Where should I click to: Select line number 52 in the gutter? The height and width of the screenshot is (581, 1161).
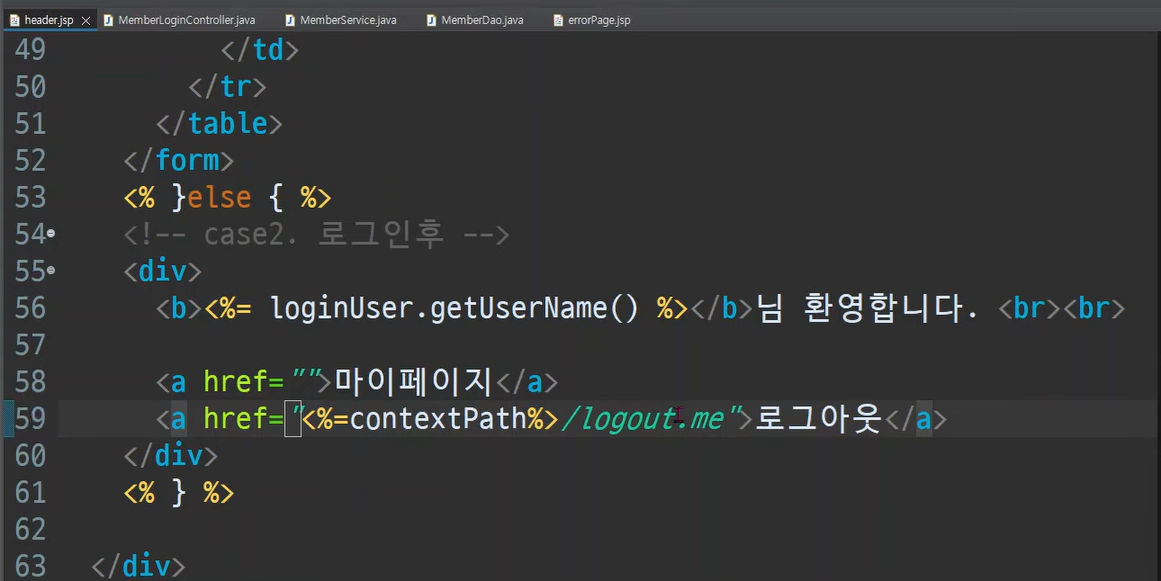point(30,161)
